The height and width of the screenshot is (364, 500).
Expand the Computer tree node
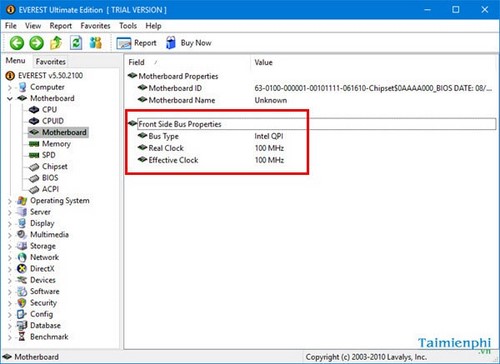(x=10, y=88)
